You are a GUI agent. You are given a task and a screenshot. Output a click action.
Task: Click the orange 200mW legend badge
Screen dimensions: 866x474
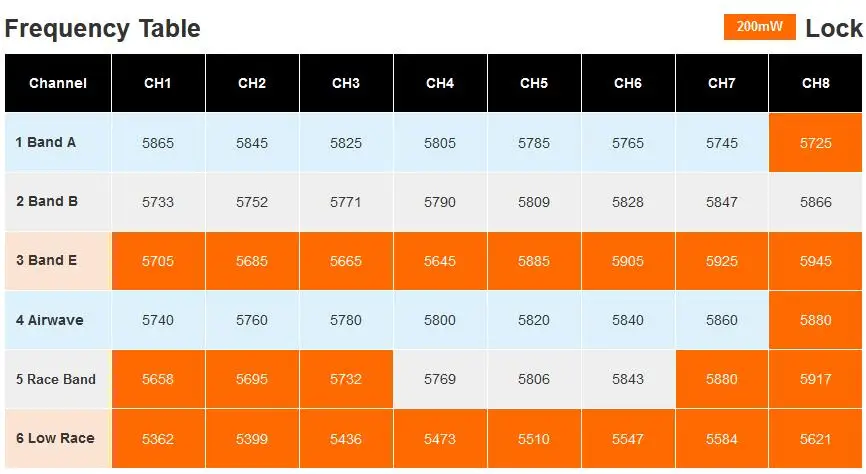coord(759,27)
